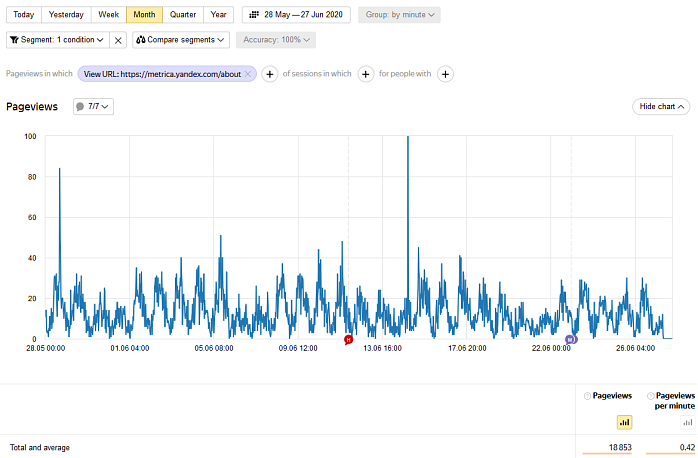This screenshot has height=458, width=698.
Task: Click the red annotation marker on chart
Action: click(x=348, y=340)
